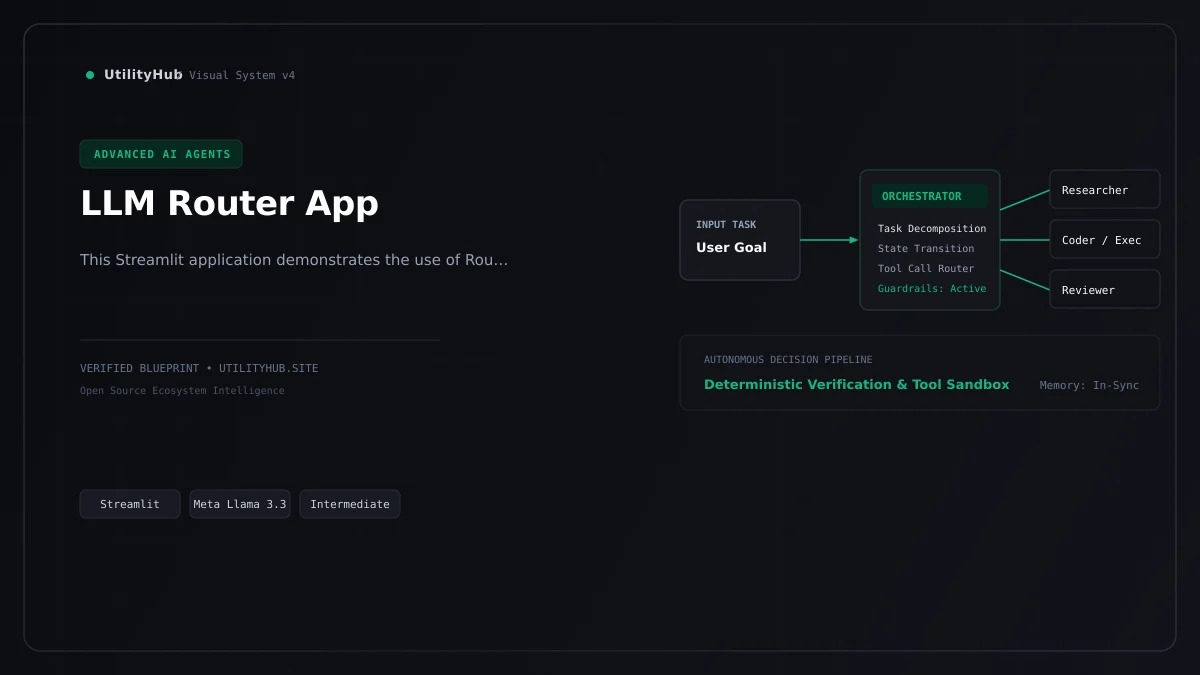Click Deterministic Verification & Tool Sandbox text
1200x675 pixels.
(x=857, y=385)
